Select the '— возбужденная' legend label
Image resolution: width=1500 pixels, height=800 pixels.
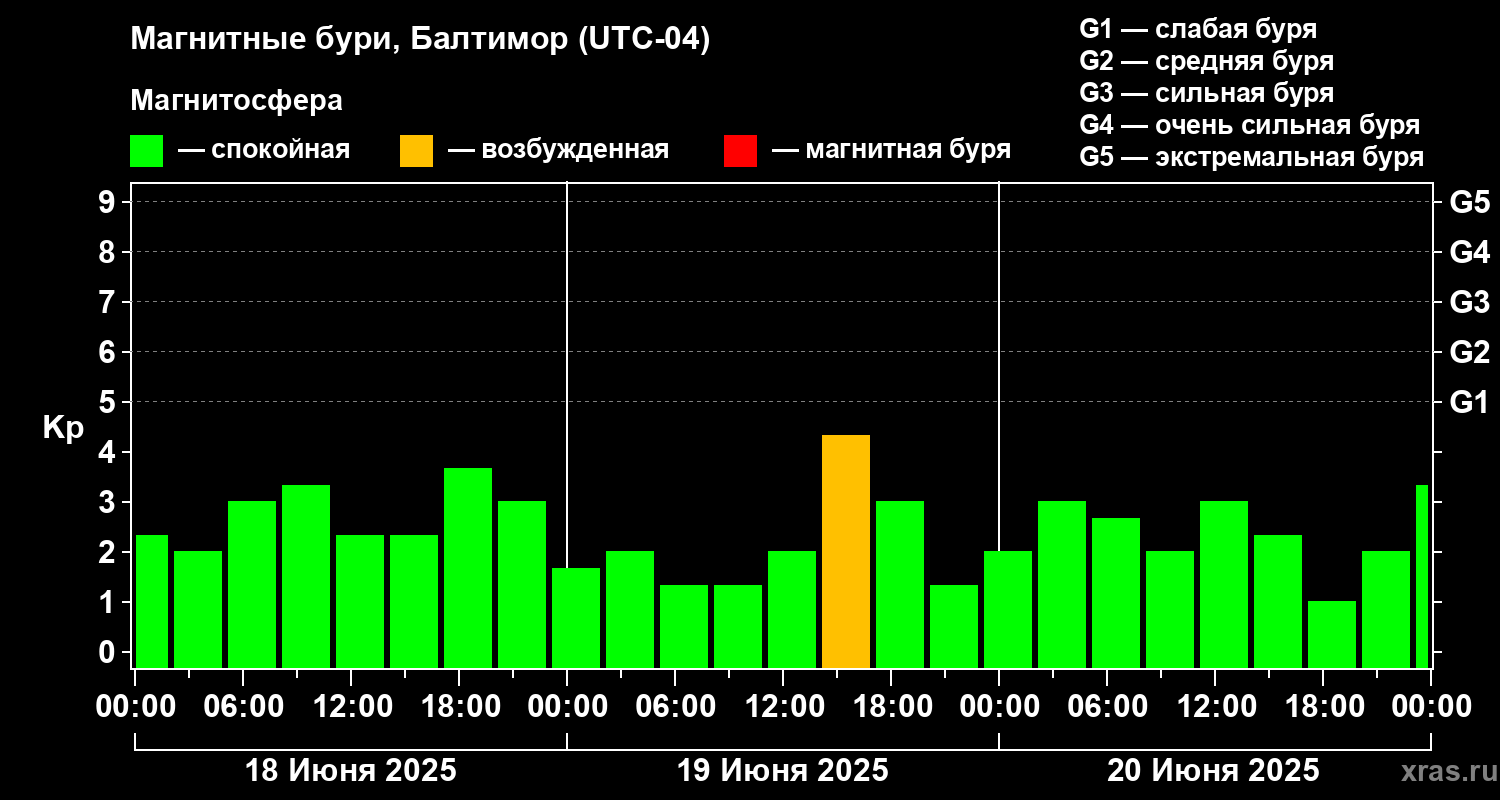pyautogui.click(x=558, y=150)
